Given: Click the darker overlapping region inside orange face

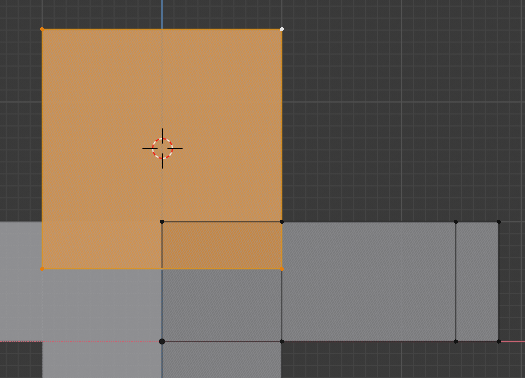Looking at the screenshot, I should [x=222, y=245].
